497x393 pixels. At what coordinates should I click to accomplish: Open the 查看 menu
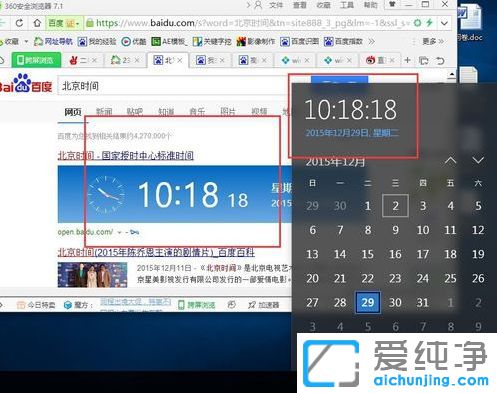[299, 5]
